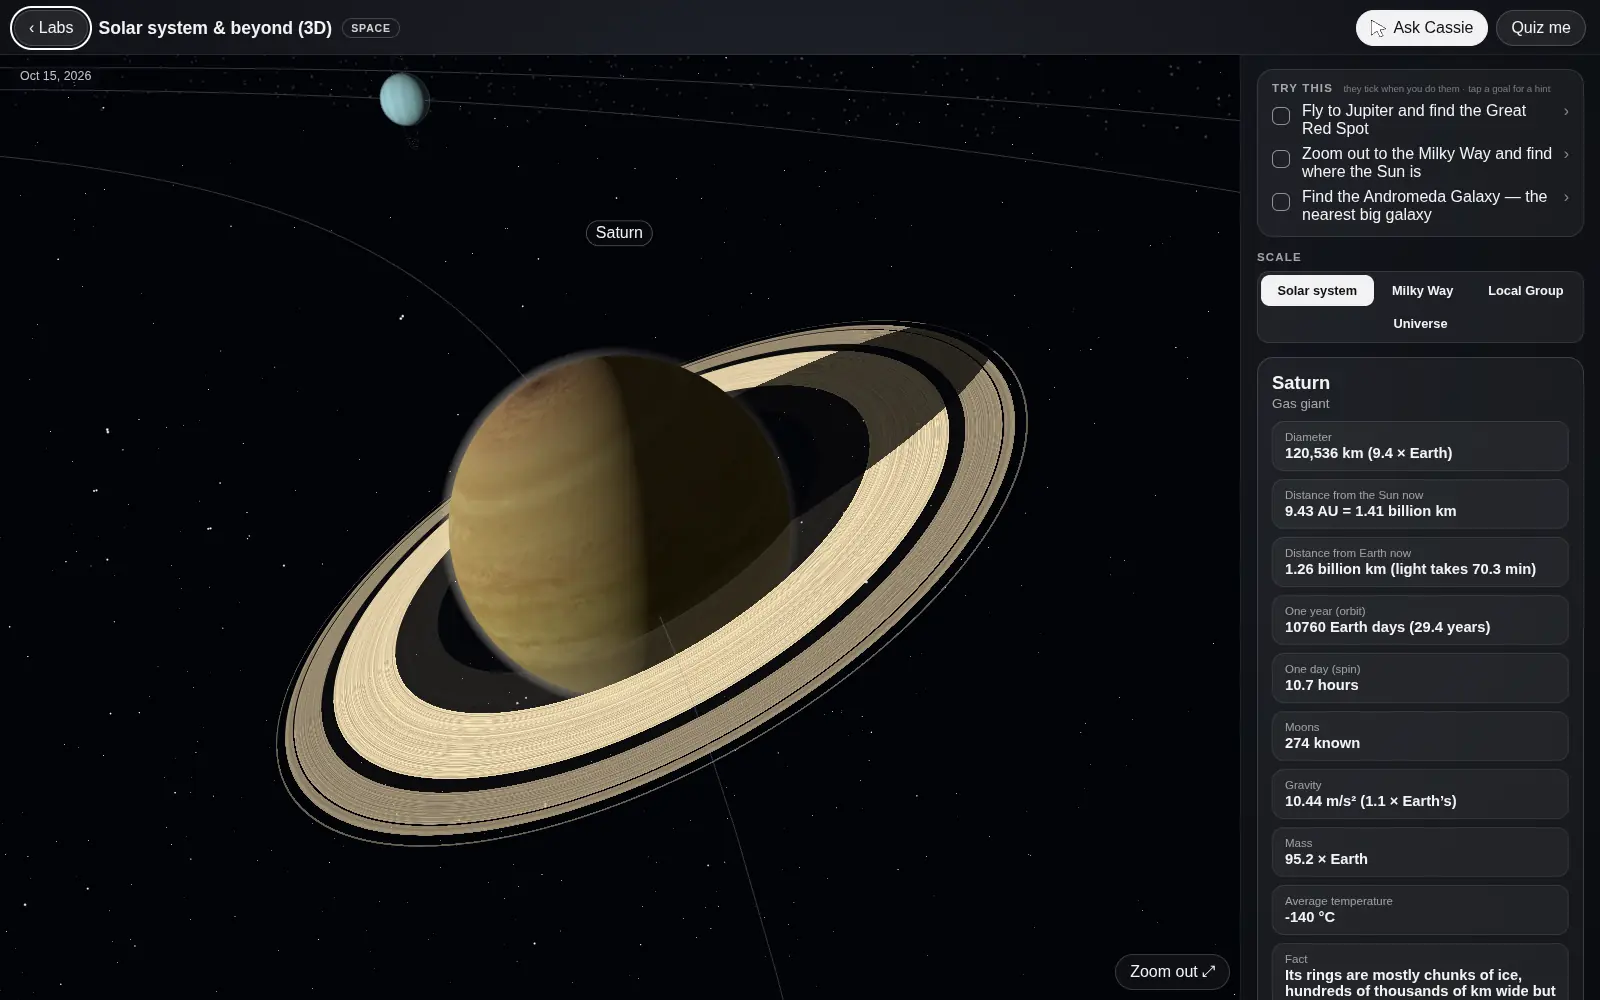
Task: Click the Find the Andromeda Galaxy goal text
Action: click(x=1424, y=205)
